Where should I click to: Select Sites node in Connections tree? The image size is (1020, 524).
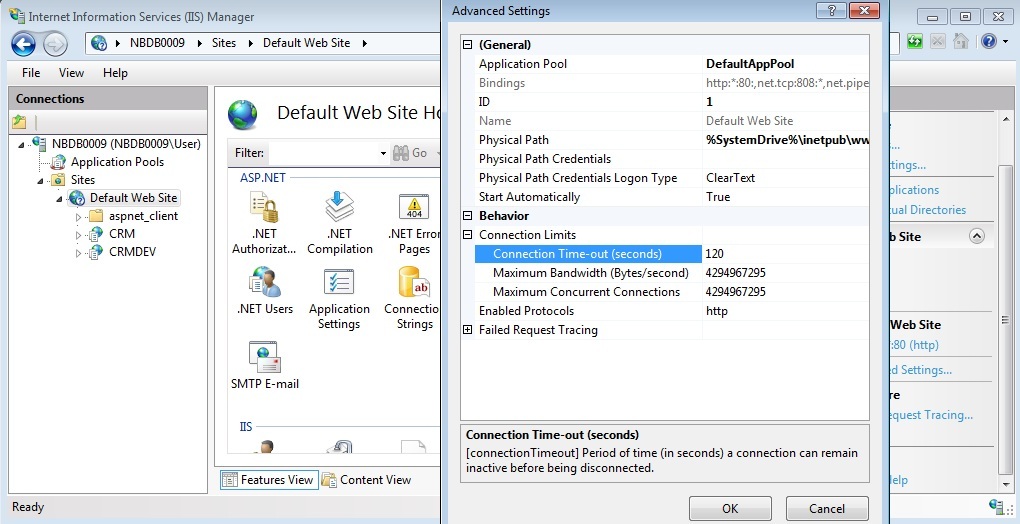[83, 179]
